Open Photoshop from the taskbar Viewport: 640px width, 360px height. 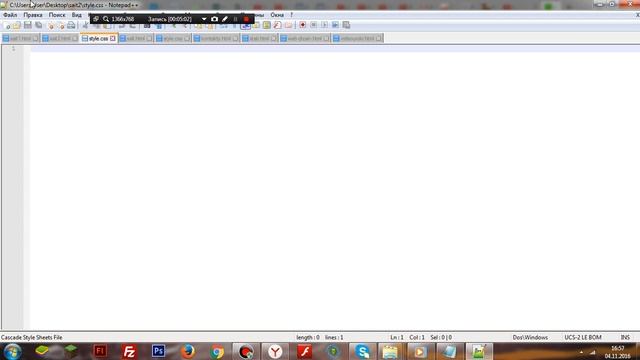click(x=158, y=351)
